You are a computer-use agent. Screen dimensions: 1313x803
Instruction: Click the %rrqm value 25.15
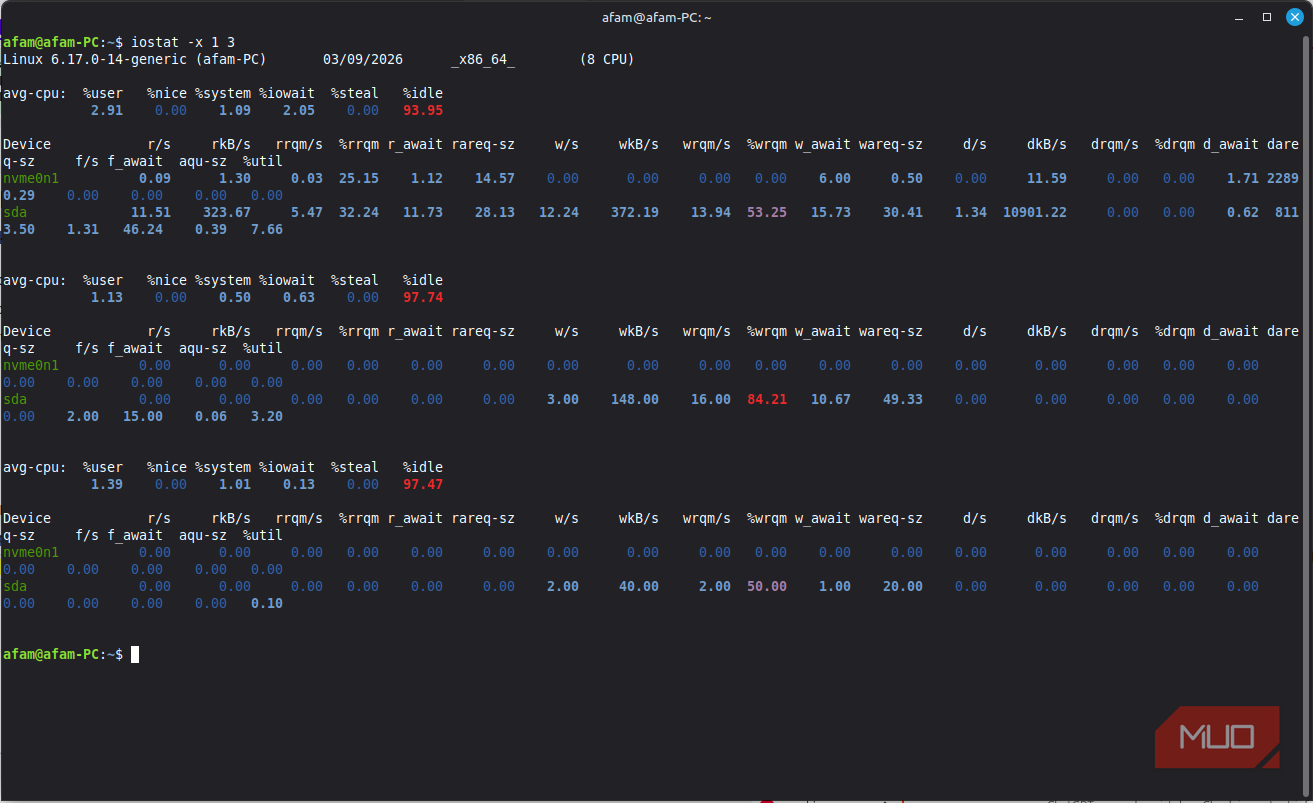(359, 178)
